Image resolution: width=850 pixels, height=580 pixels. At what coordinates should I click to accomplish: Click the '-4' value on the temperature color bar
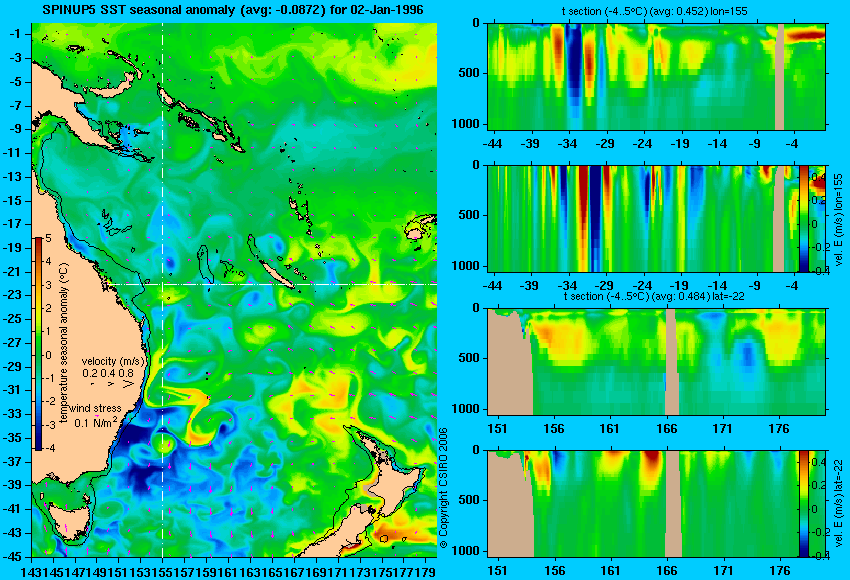coord(48,448)
